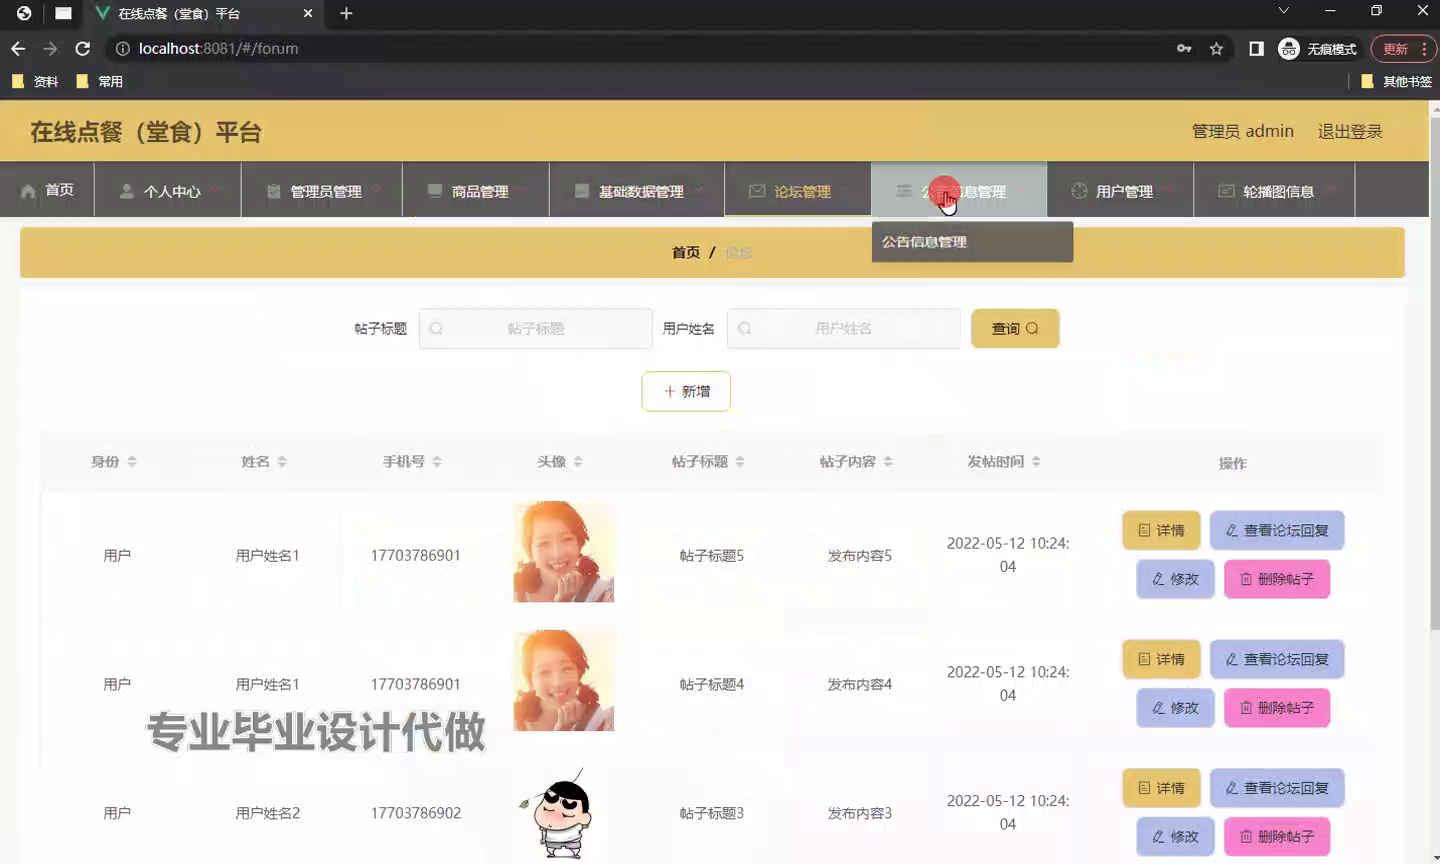Image resolution: width=1440 pixels, height=864 pixels.
Task: Click the 退出登录 link
Action: (x=1349, y=131)
